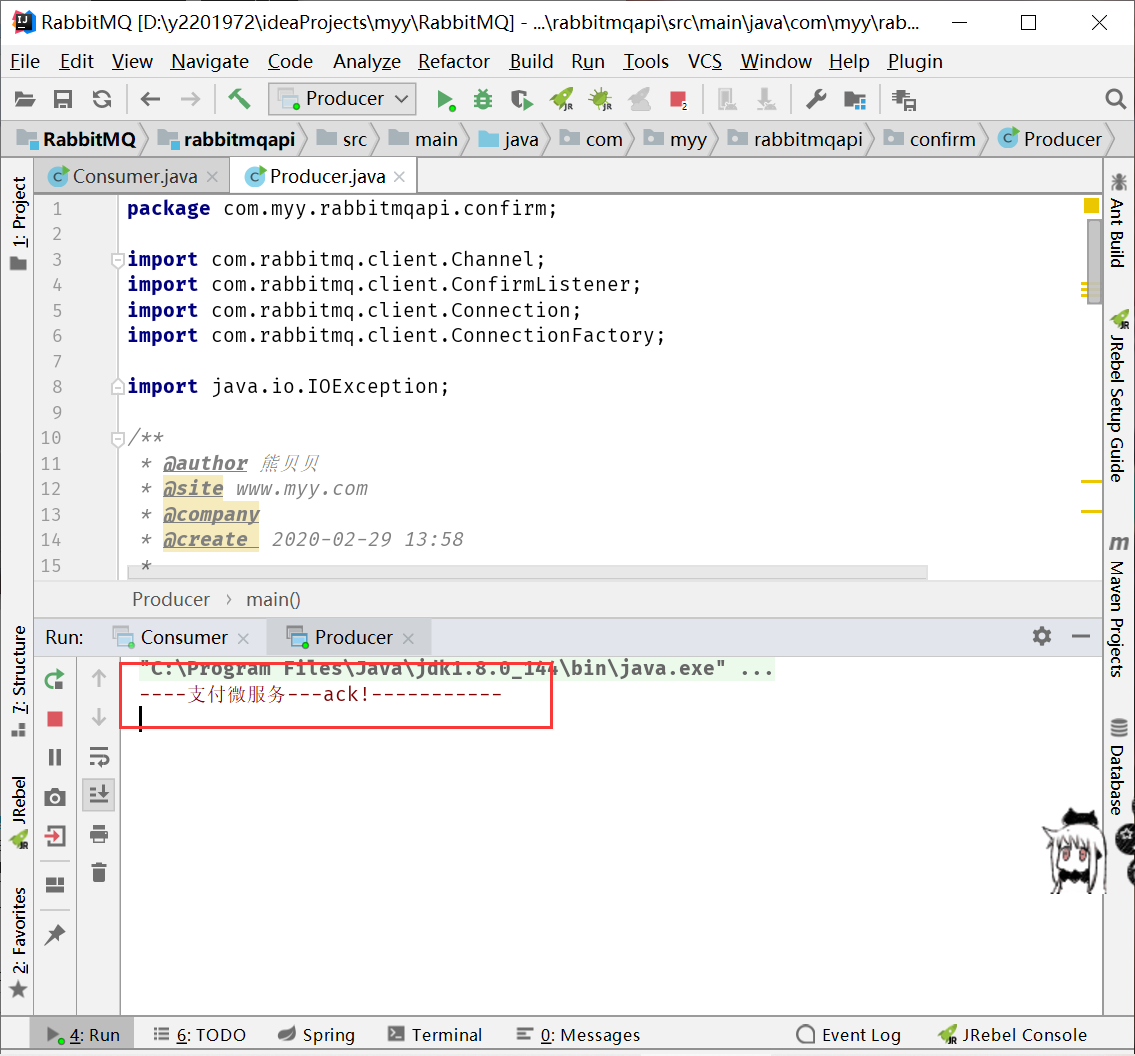
Task: Close the Consumer.java editor tab
Action: tap(212, 177)
